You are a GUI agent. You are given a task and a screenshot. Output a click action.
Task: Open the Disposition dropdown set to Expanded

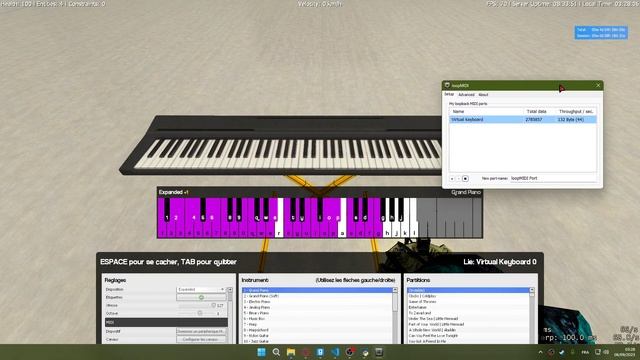(201, 289)
